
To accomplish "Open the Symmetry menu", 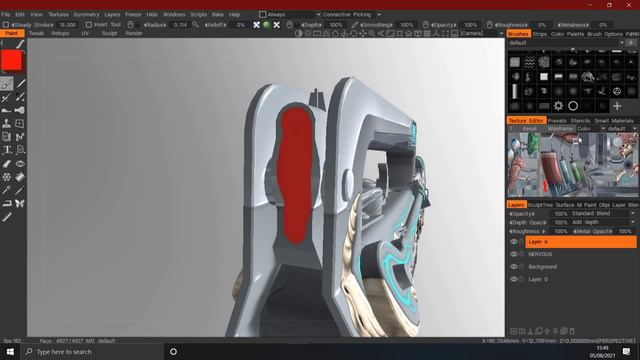I will 87,15.
